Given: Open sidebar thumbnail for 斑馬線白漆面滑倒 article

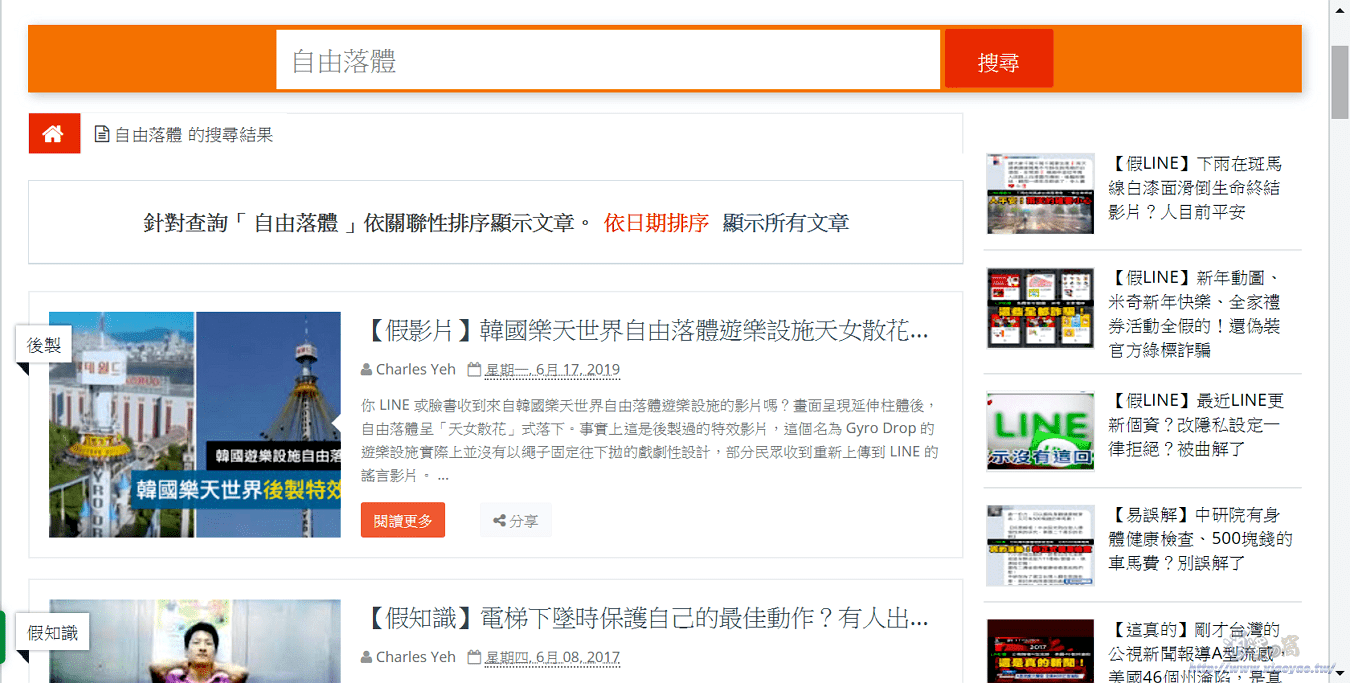Looking at the screenshot, I should coord(1040,193).
